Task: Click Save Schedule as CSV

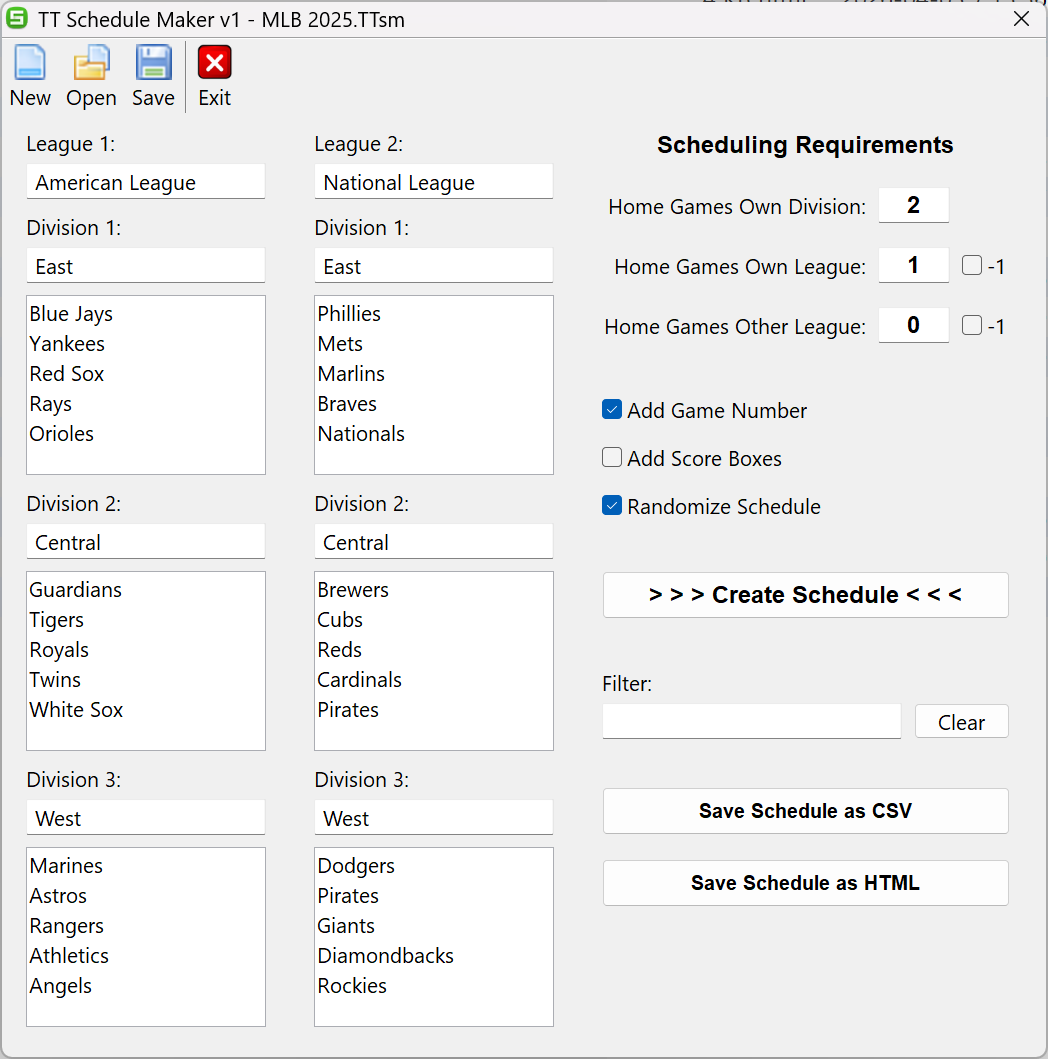Action: point(805,811)
